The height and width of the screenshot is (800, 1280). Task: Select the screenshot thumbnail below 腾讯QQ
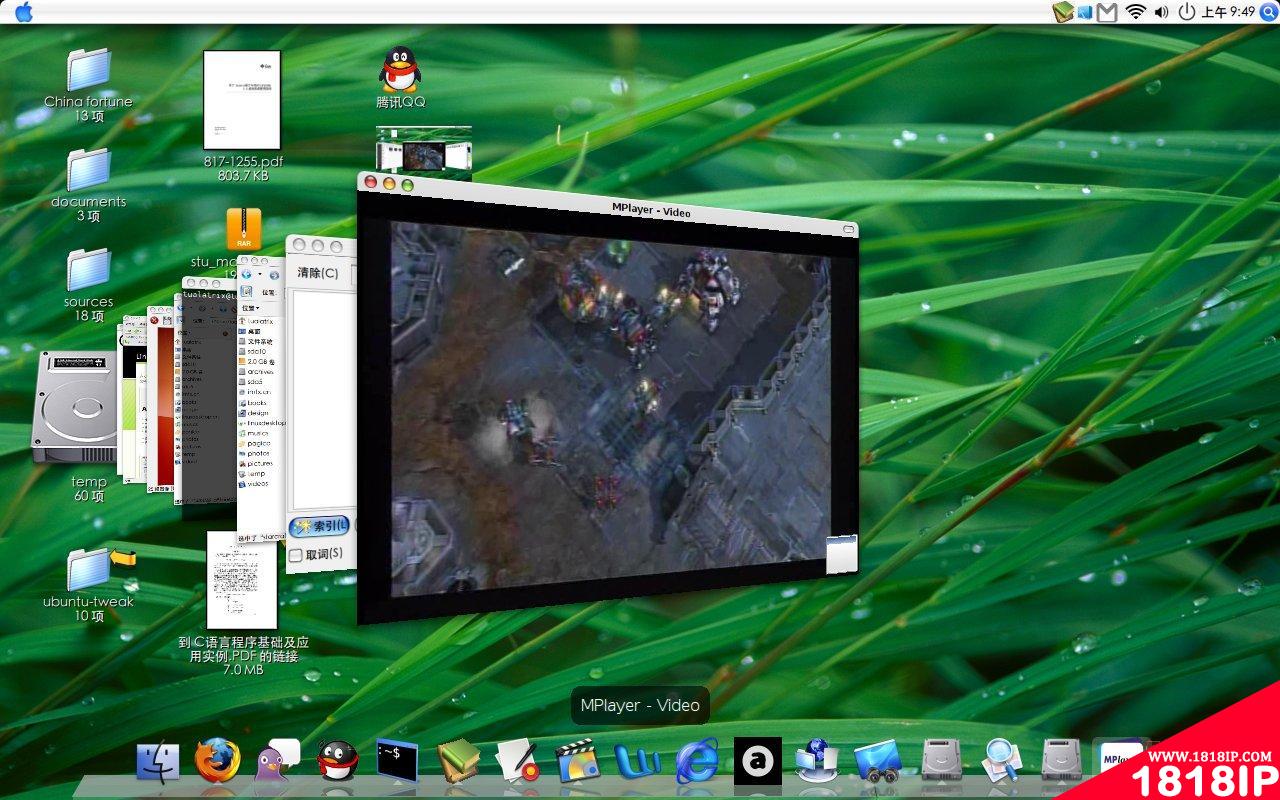[x=424, y=148]
